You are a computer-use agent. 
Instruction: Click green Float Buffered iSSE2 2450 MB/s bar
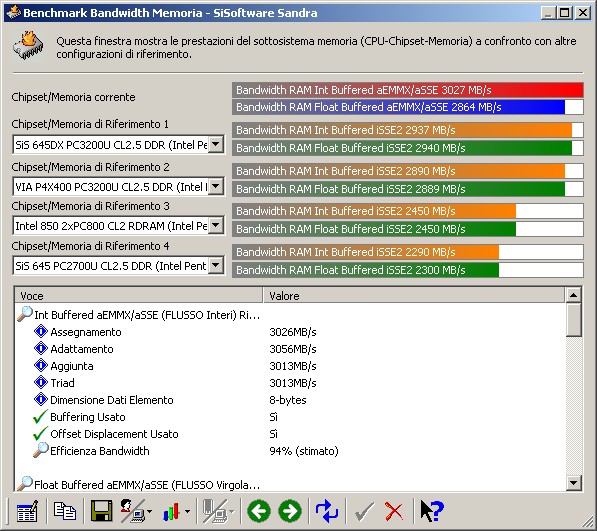(408, 229)
